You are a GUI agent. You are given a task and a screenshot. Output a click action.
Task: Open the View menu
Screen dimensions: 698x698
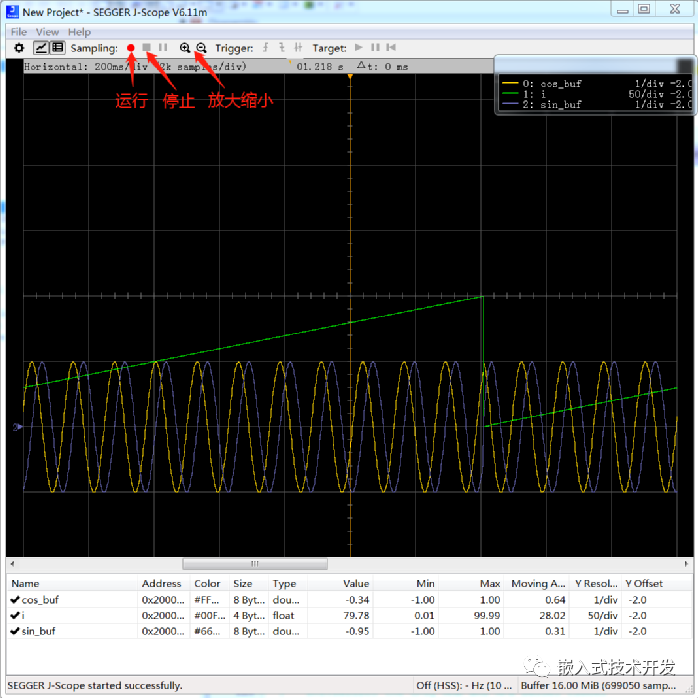coord(47,32)
